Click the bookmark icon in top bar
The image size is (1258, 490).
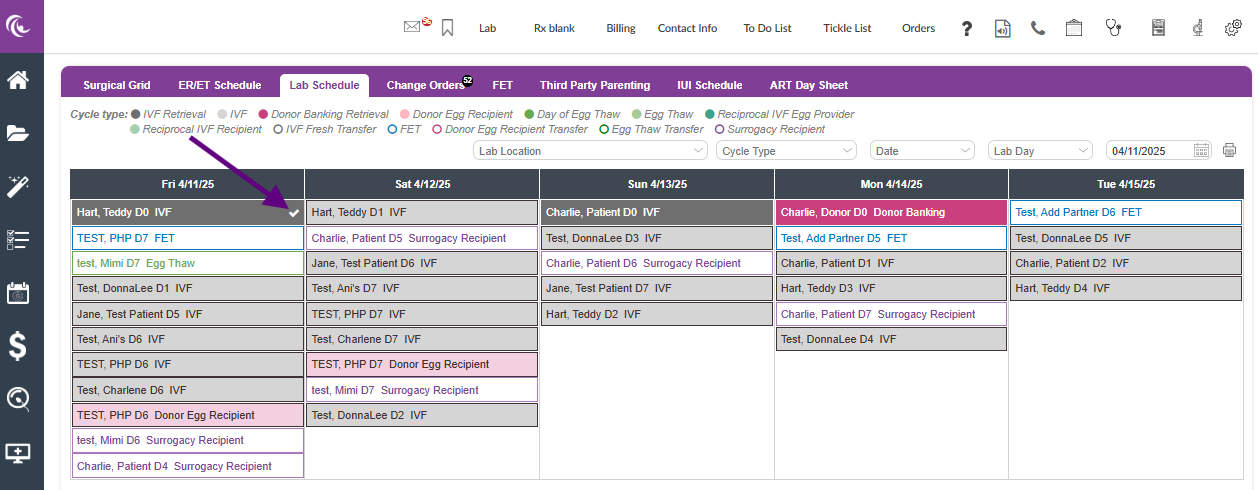447,28
